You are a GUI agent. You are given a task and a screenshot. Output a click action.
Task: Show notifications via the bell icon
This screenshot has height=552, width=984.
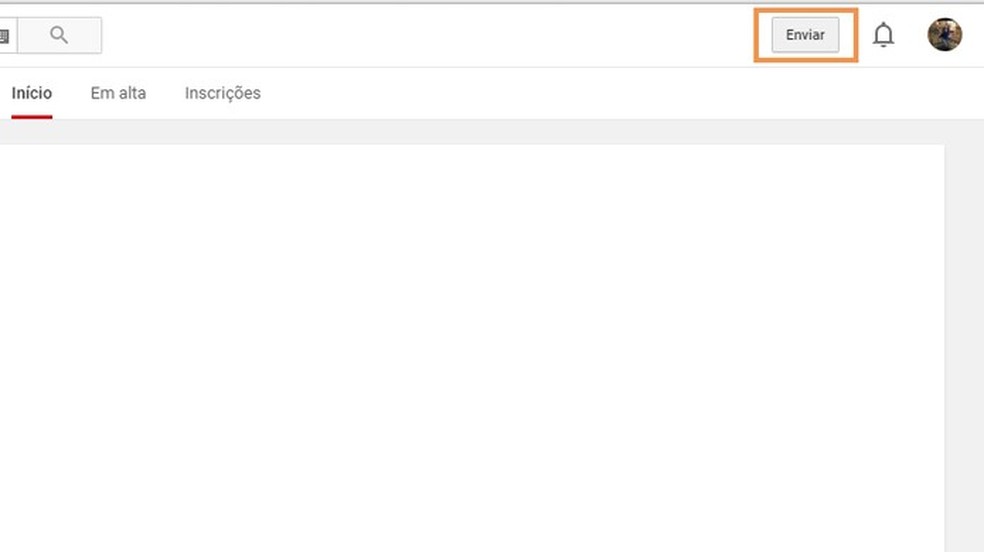[x=883, y=36]
